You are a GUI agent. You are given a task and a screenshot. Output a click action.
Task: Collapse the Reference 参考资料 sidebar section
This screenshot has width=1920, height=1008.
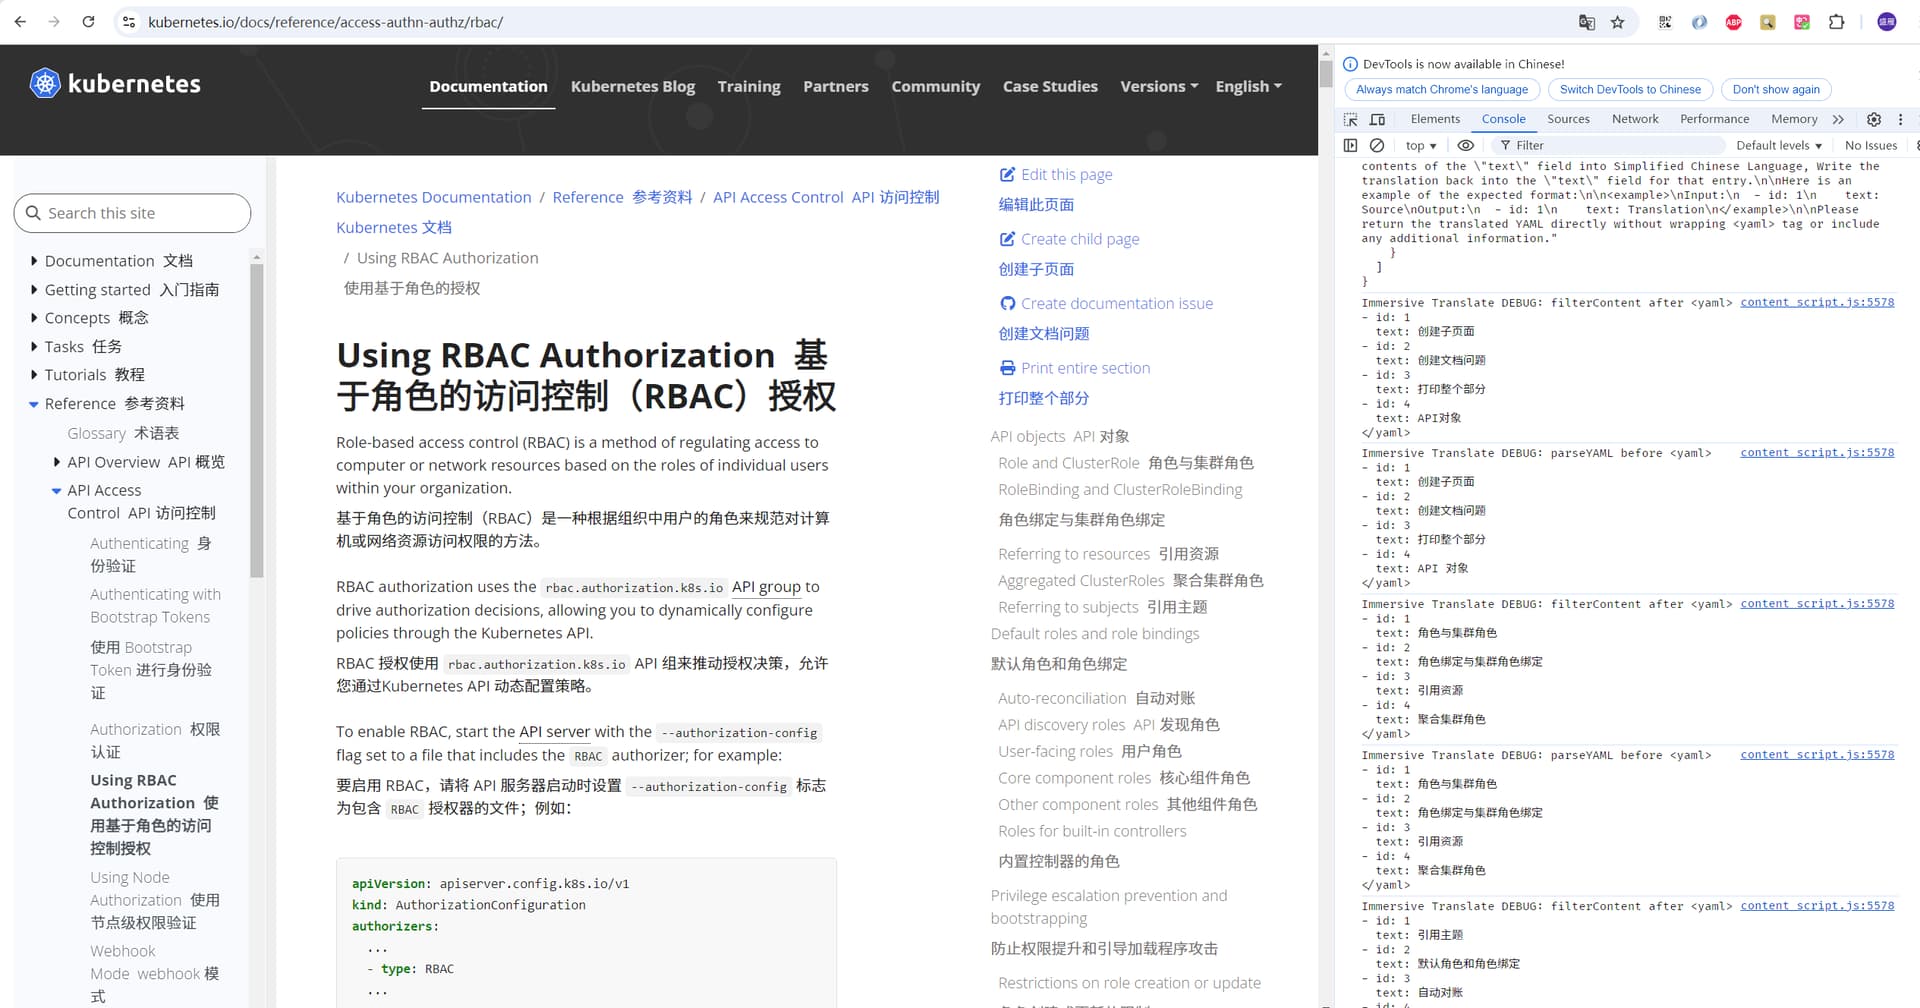34,404
